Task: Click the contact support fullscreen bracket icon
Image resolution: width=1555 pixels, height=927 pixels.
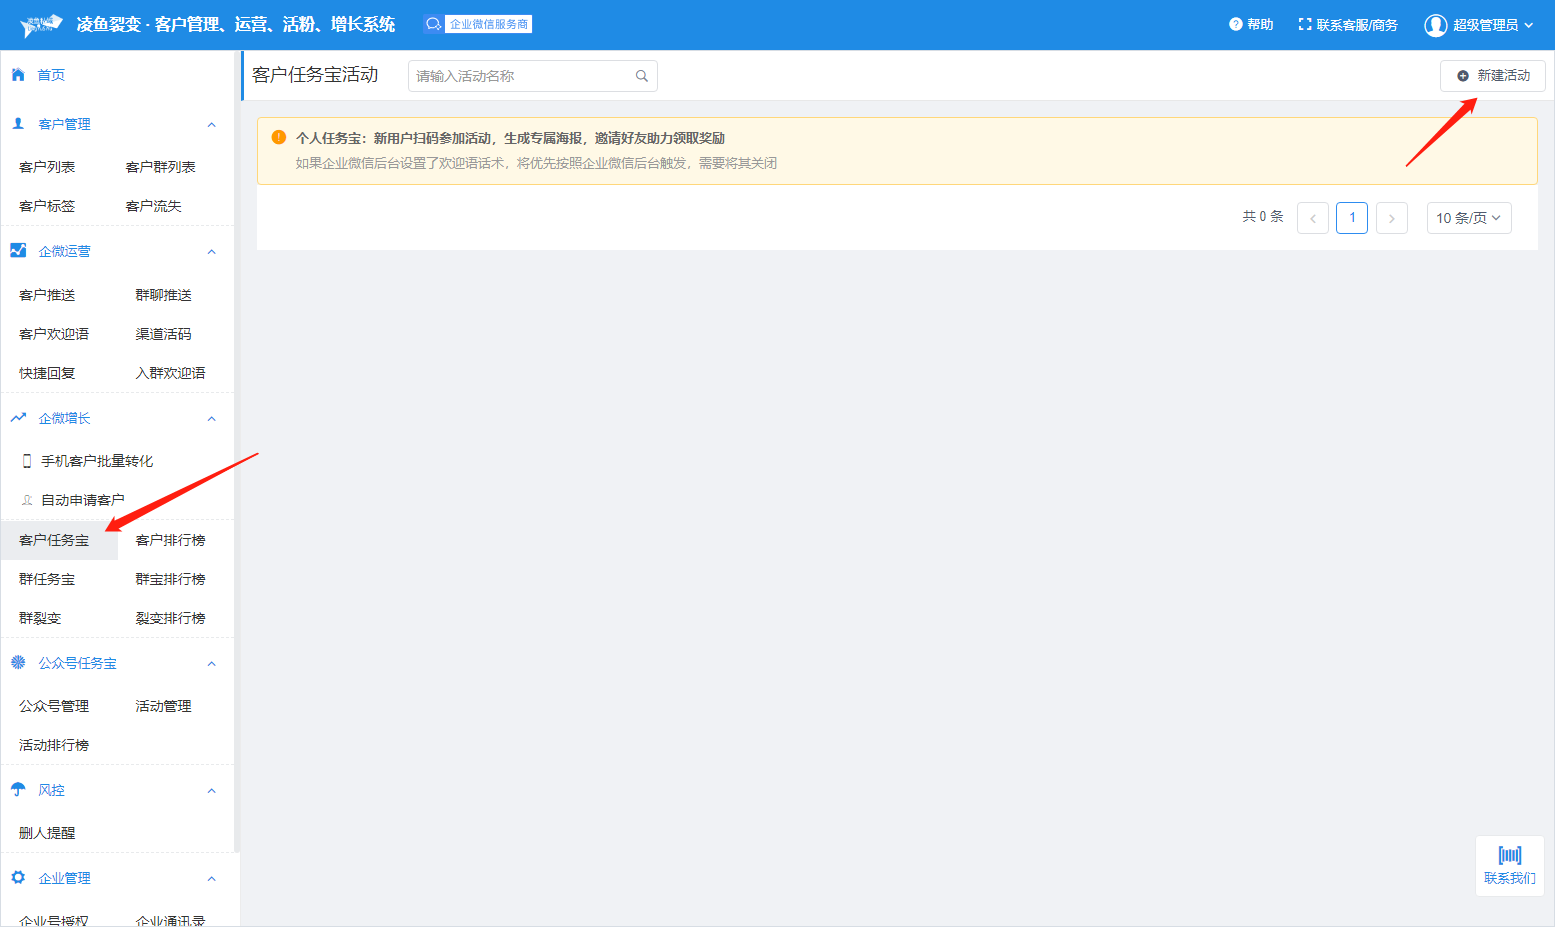Action: coord(1305,24)
